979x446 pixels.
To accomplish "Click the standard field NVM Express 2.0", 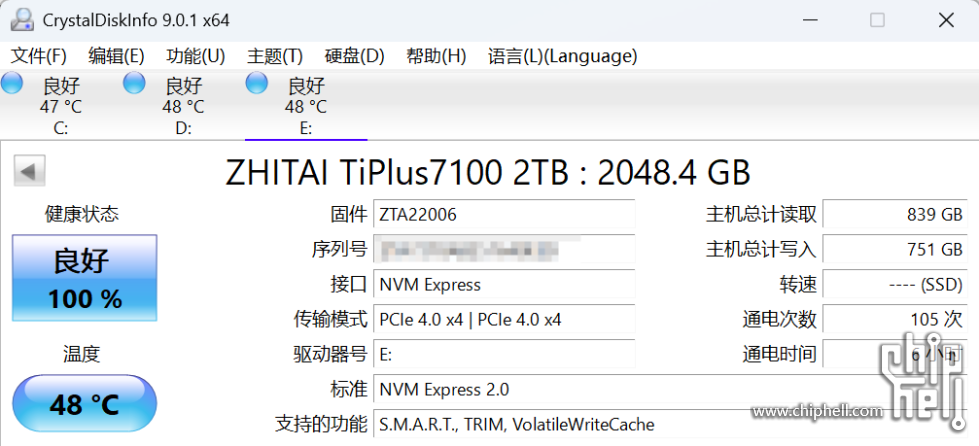I will coord(670,390).
